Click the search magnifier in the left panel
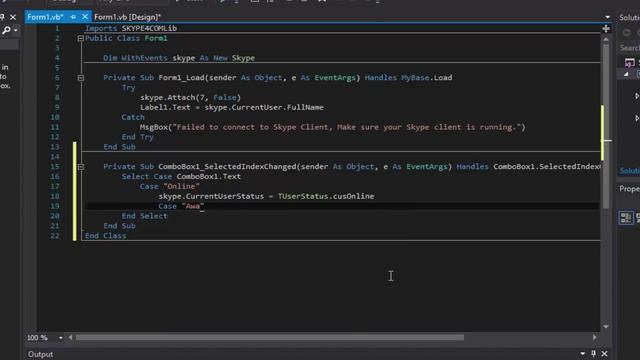640x360 pixels. pyautogui.click(x=6, y=30)
